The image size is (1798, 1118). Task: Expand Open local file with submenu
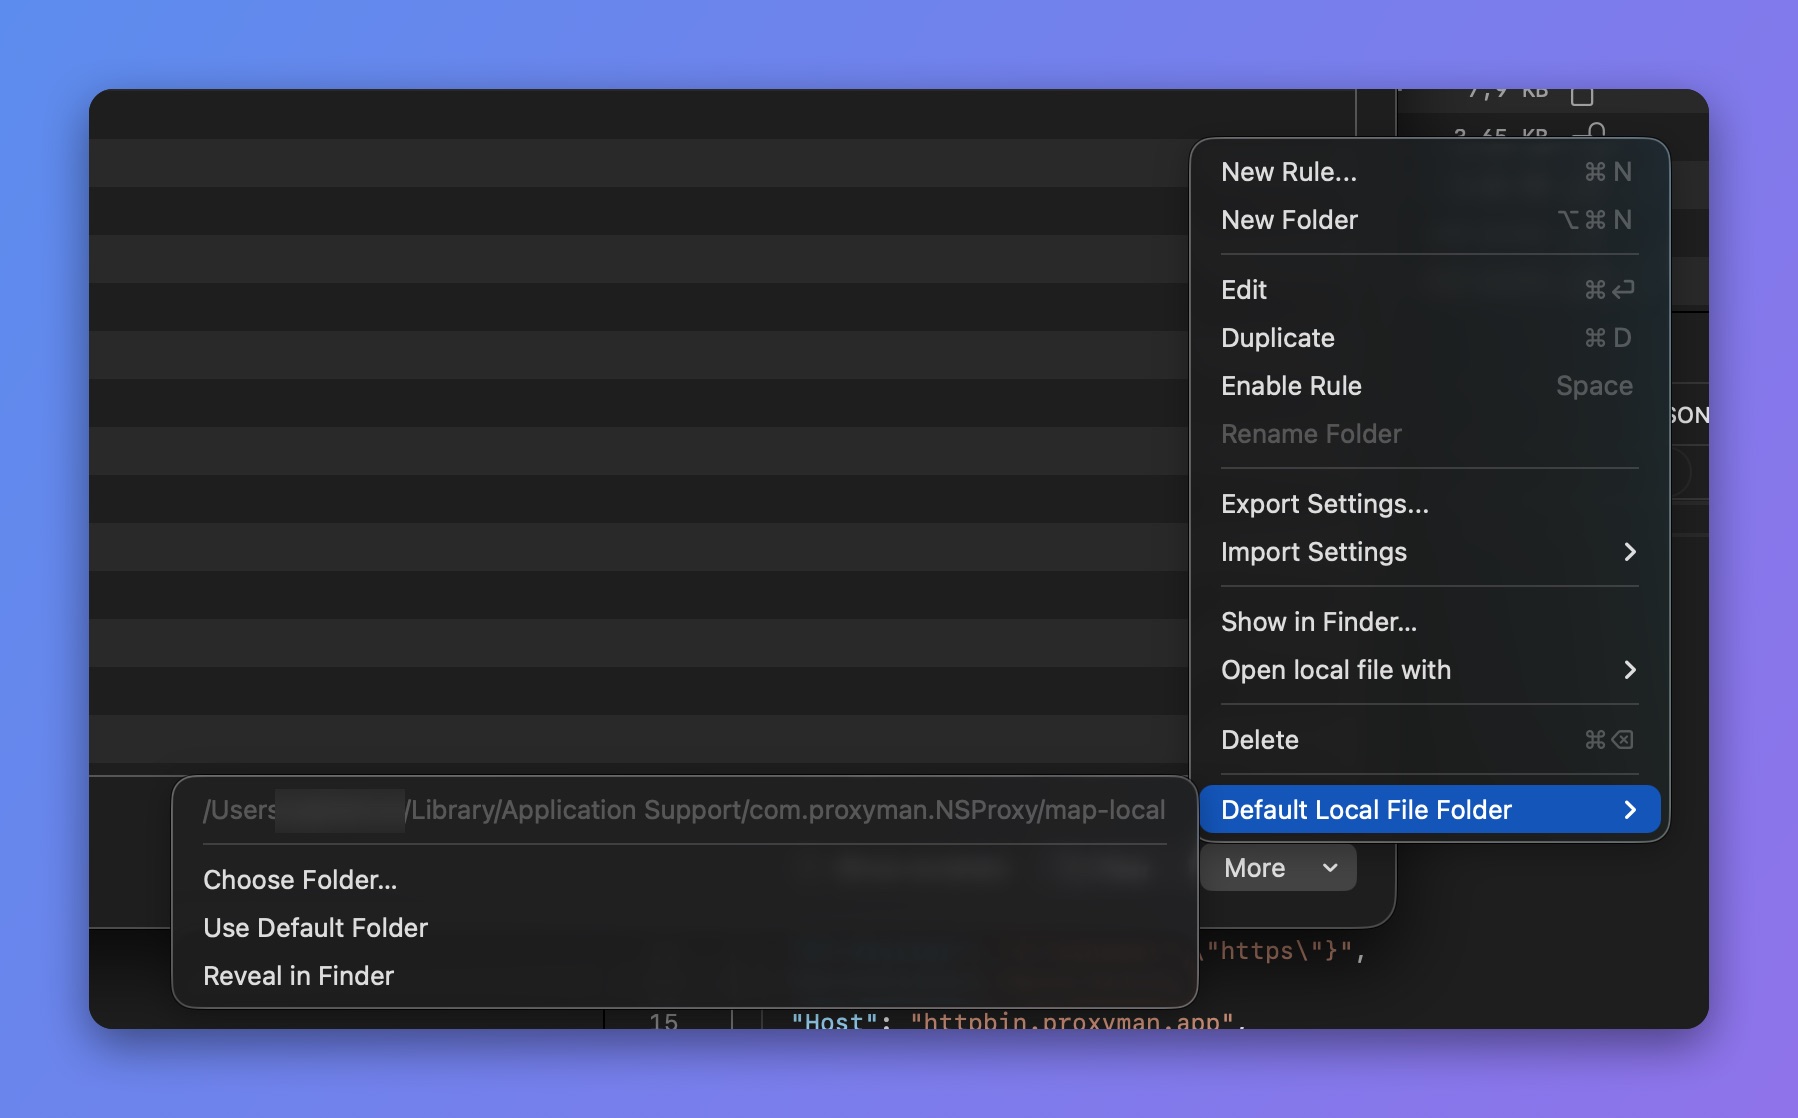click(x=1429, y=670)
